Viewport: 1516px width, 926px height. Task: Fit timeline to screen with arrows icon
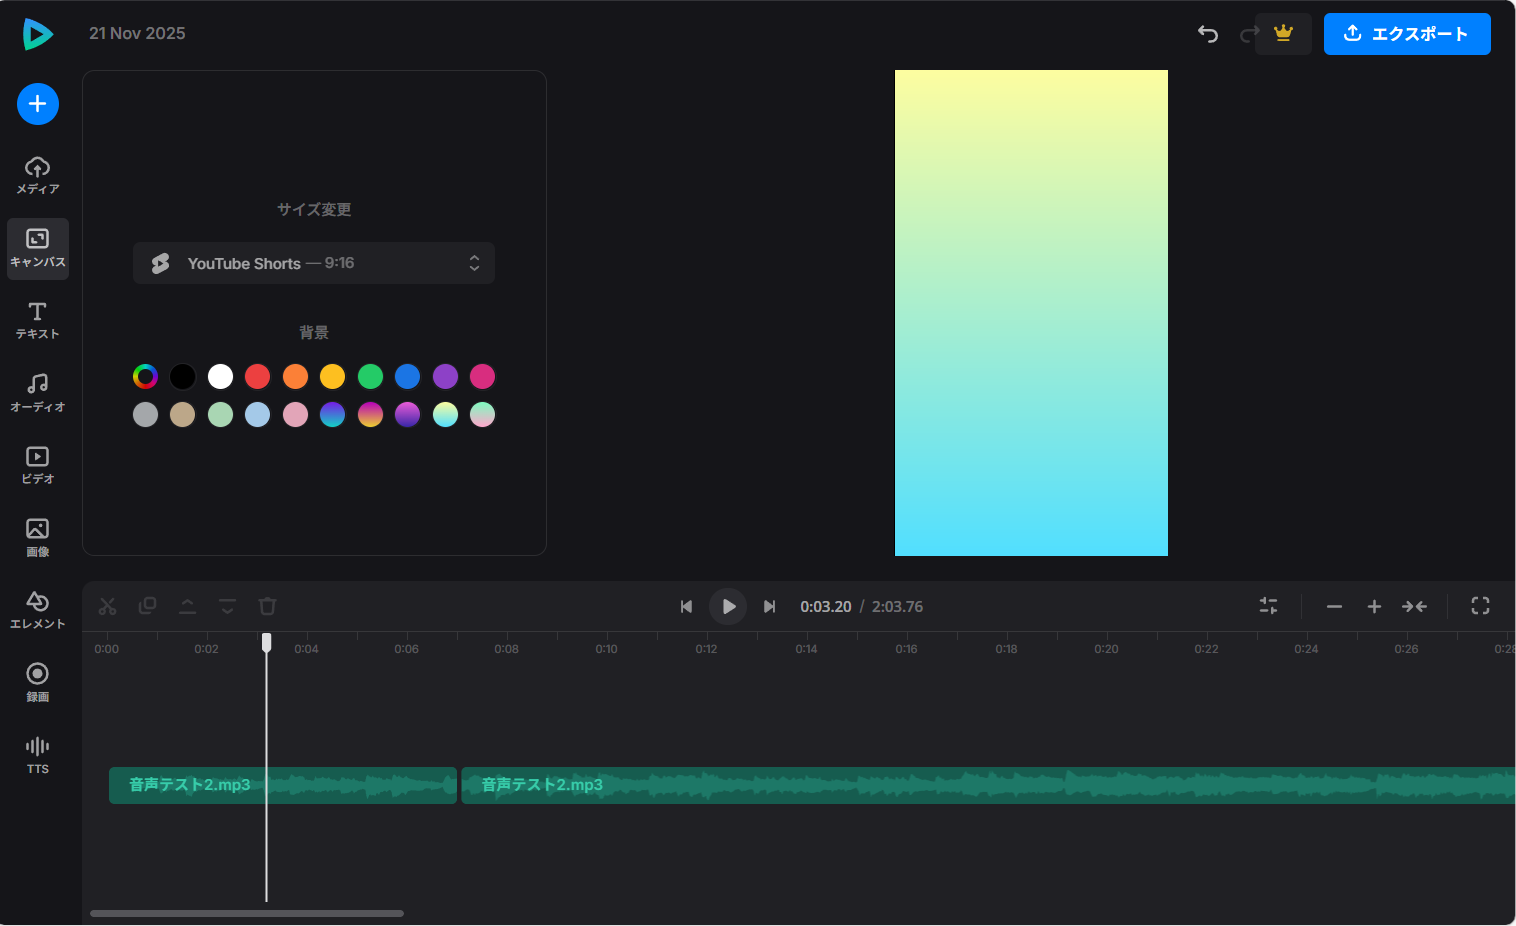pyautogui.click(x=1414, y=606)
